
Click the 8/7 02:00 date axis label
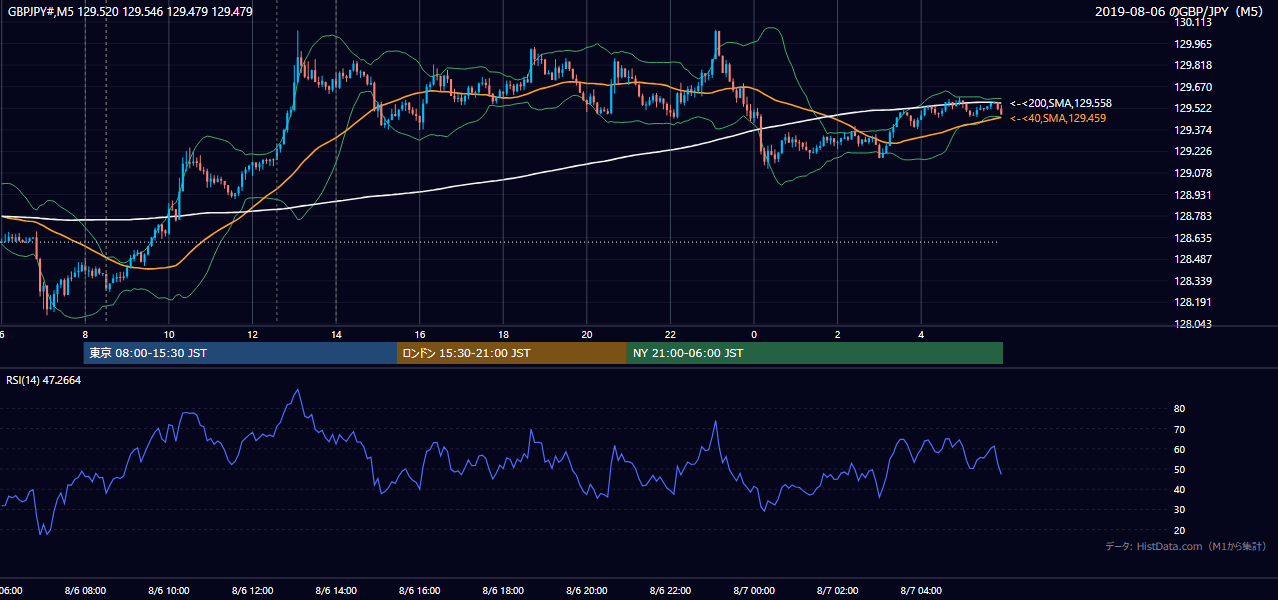tap(838, 591)
